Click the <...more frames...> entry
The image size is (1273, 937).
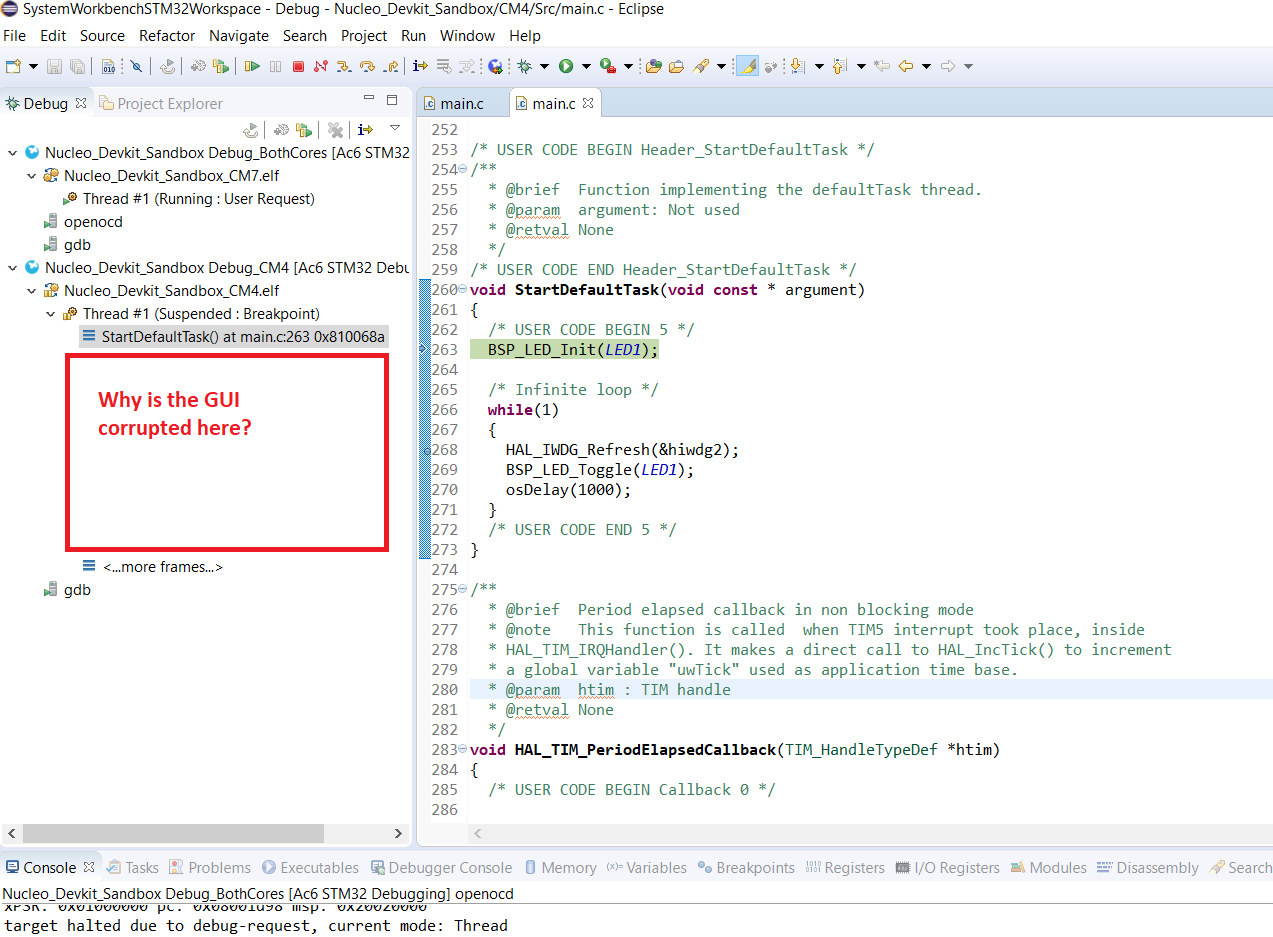[162, 567]
